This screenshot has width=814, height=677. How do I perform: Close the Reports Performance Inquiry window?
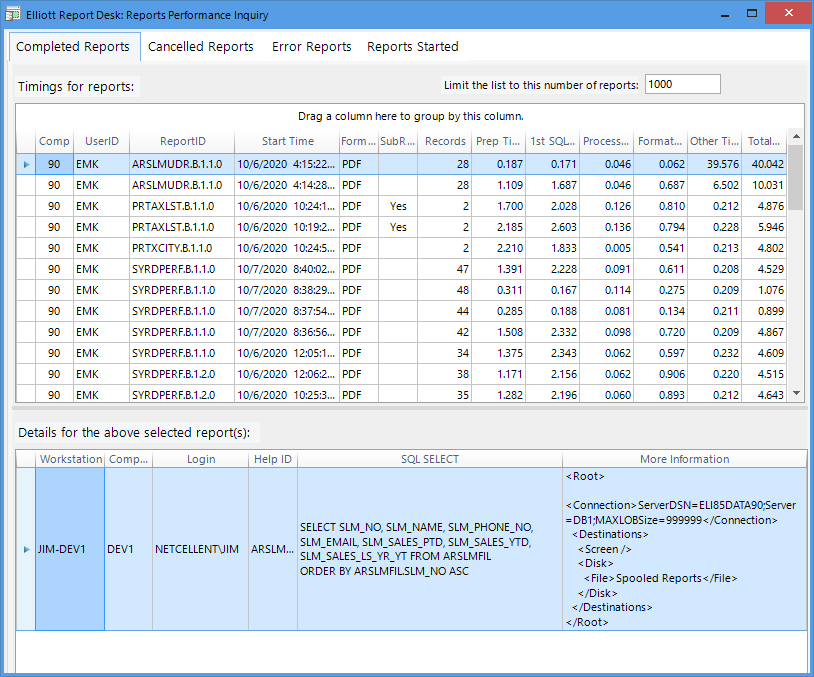point(789,13)
